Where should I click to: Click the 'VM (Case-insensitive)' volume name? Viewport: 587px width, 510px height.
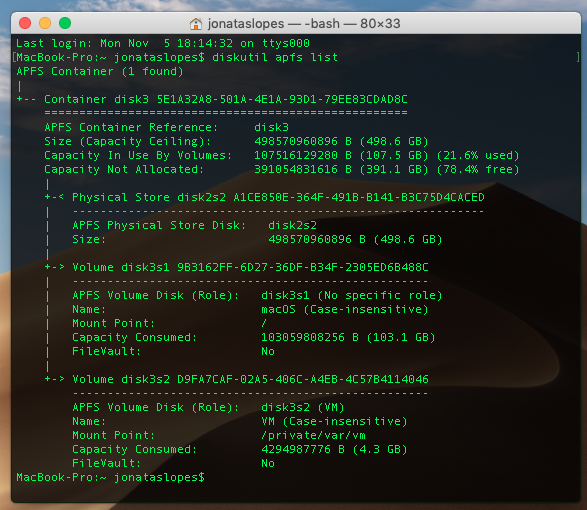coord(334,421)
